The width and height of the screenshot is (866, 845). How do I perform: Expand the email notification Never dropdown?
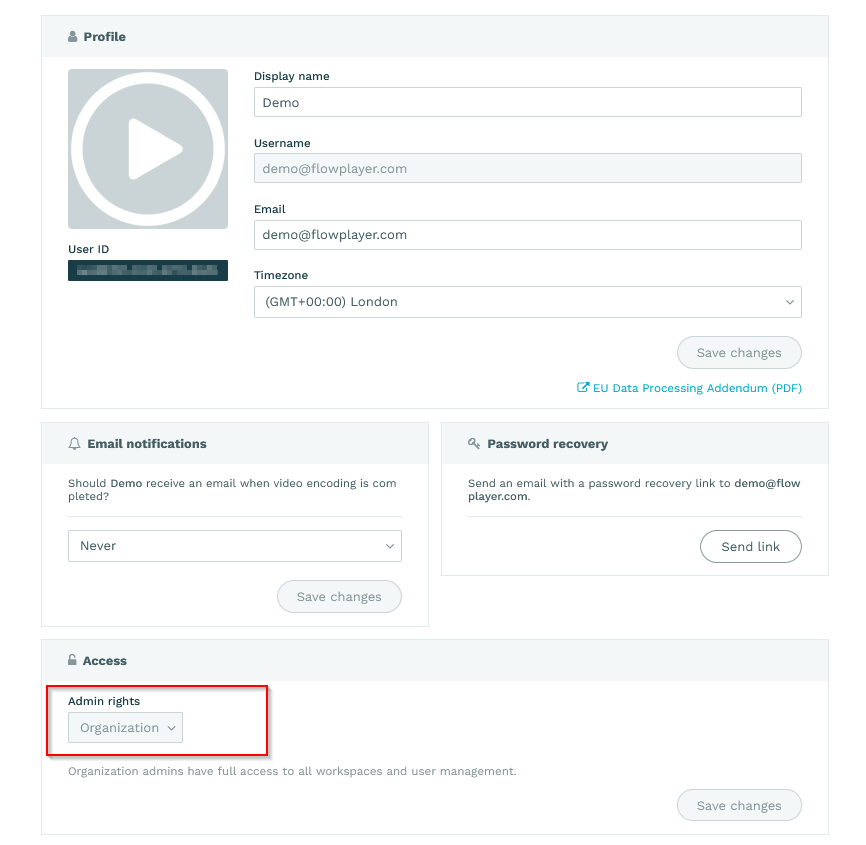(x=235, y=546)
